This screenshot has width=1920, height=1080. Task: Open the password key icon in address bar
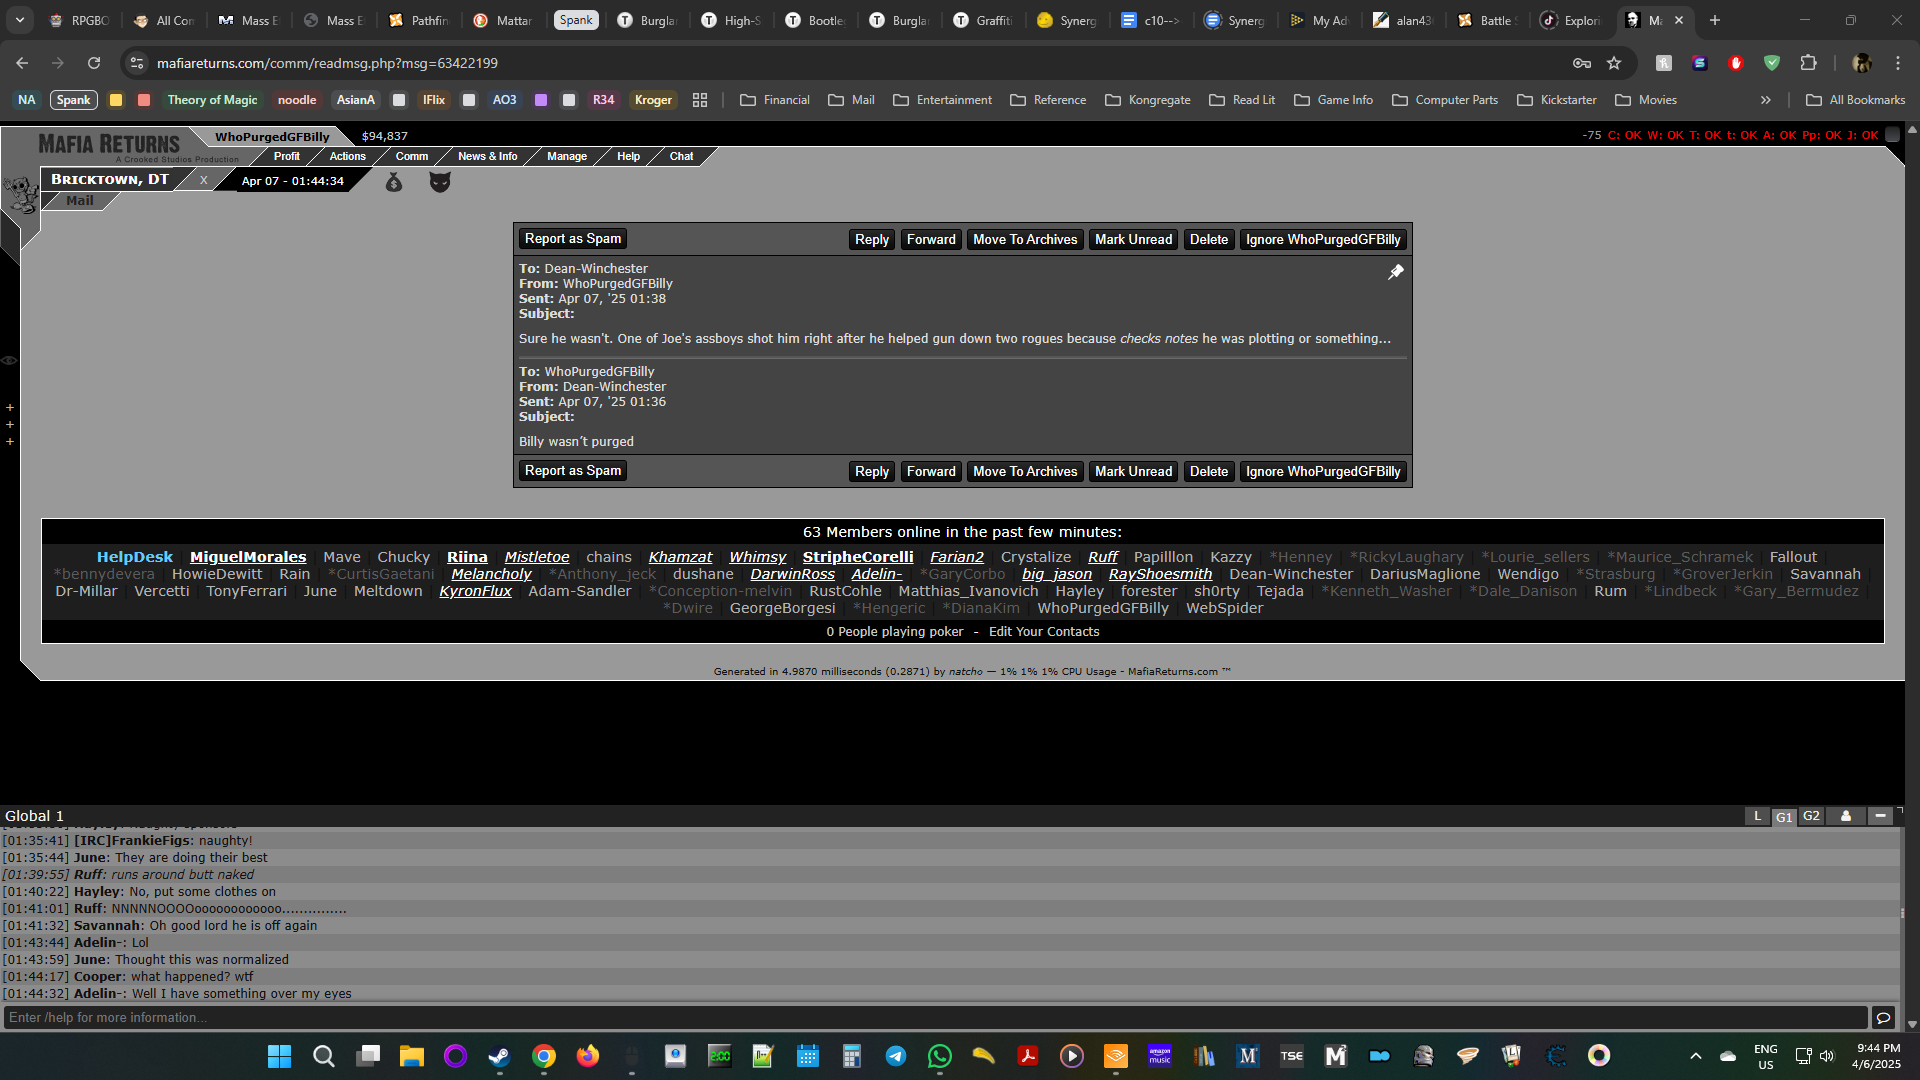point(1582,63)
